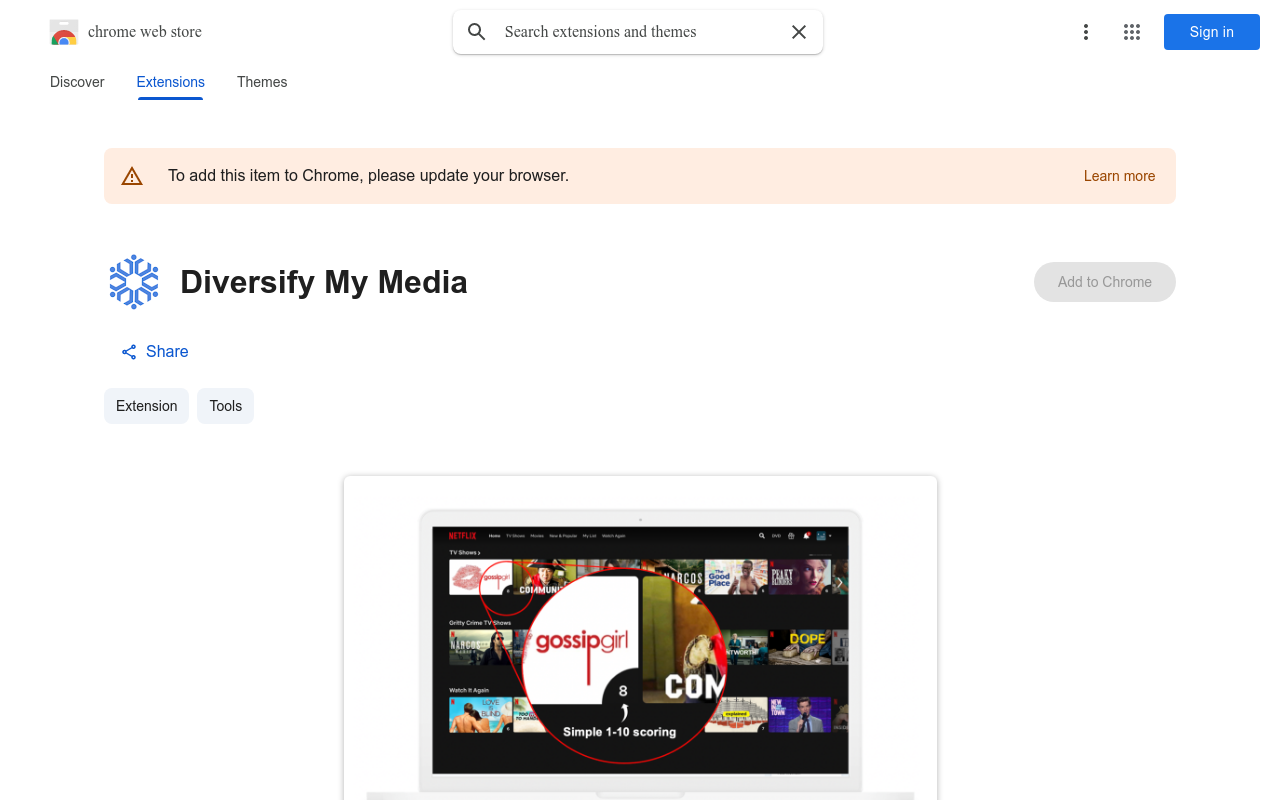Open the Google apps grid
The image size is (1280, 800).
point(1132,32)
